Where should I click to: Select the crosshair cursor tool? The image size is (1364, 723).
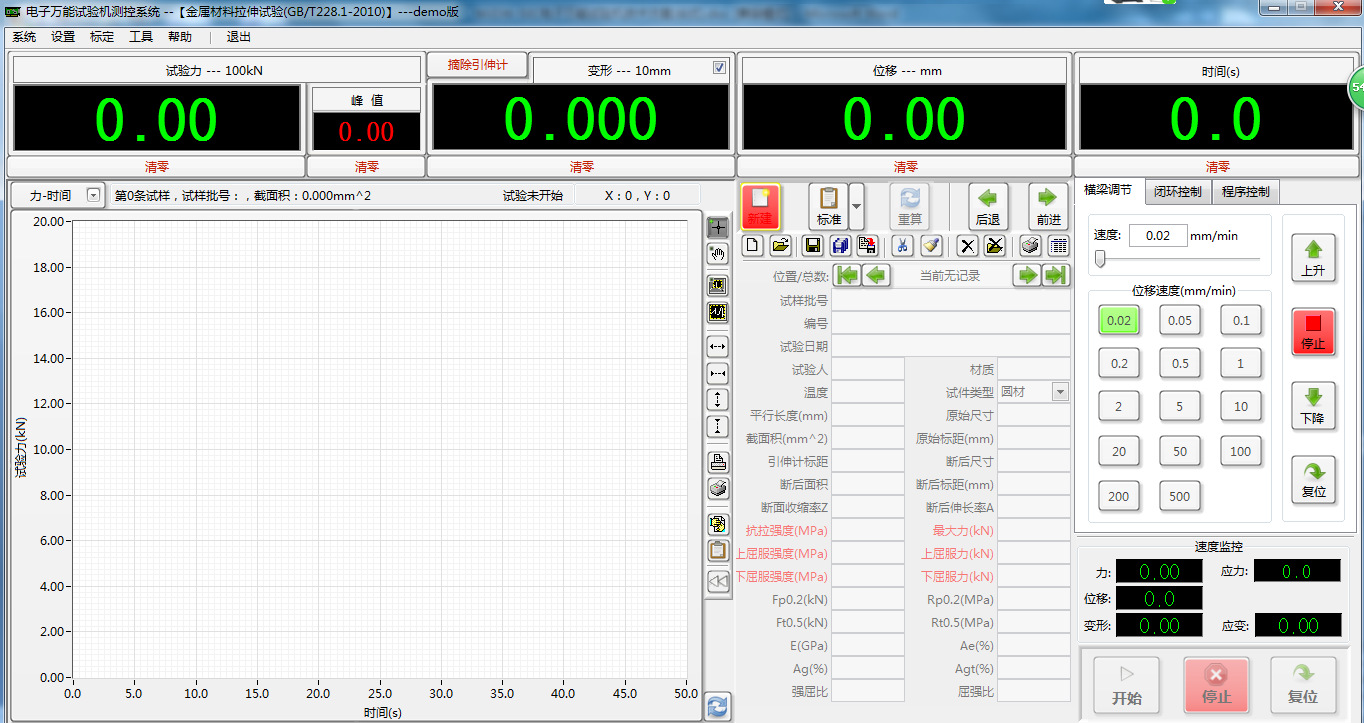[718, 227]
